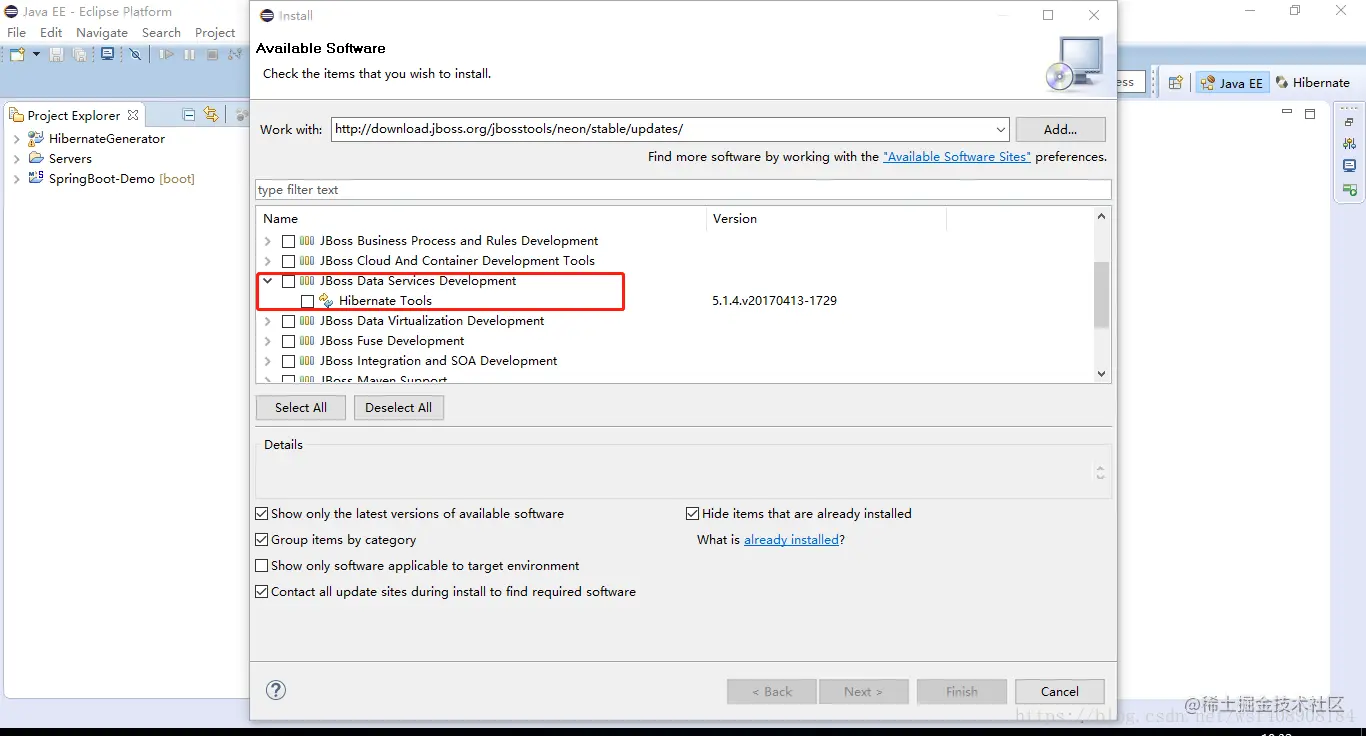Open the monitor view icon in the right trim
Image resolution: width=1366 pixels, height=736 pixels.
(1349, 166)
